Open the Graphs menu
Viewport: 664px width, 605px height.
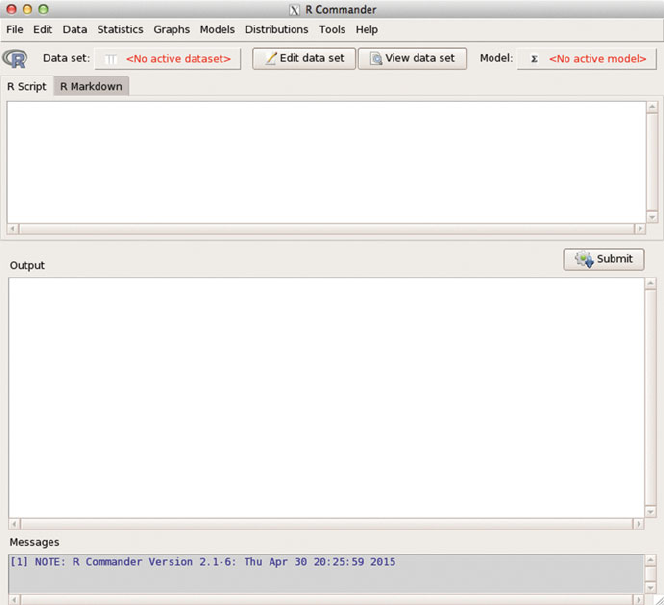point(172,29)
